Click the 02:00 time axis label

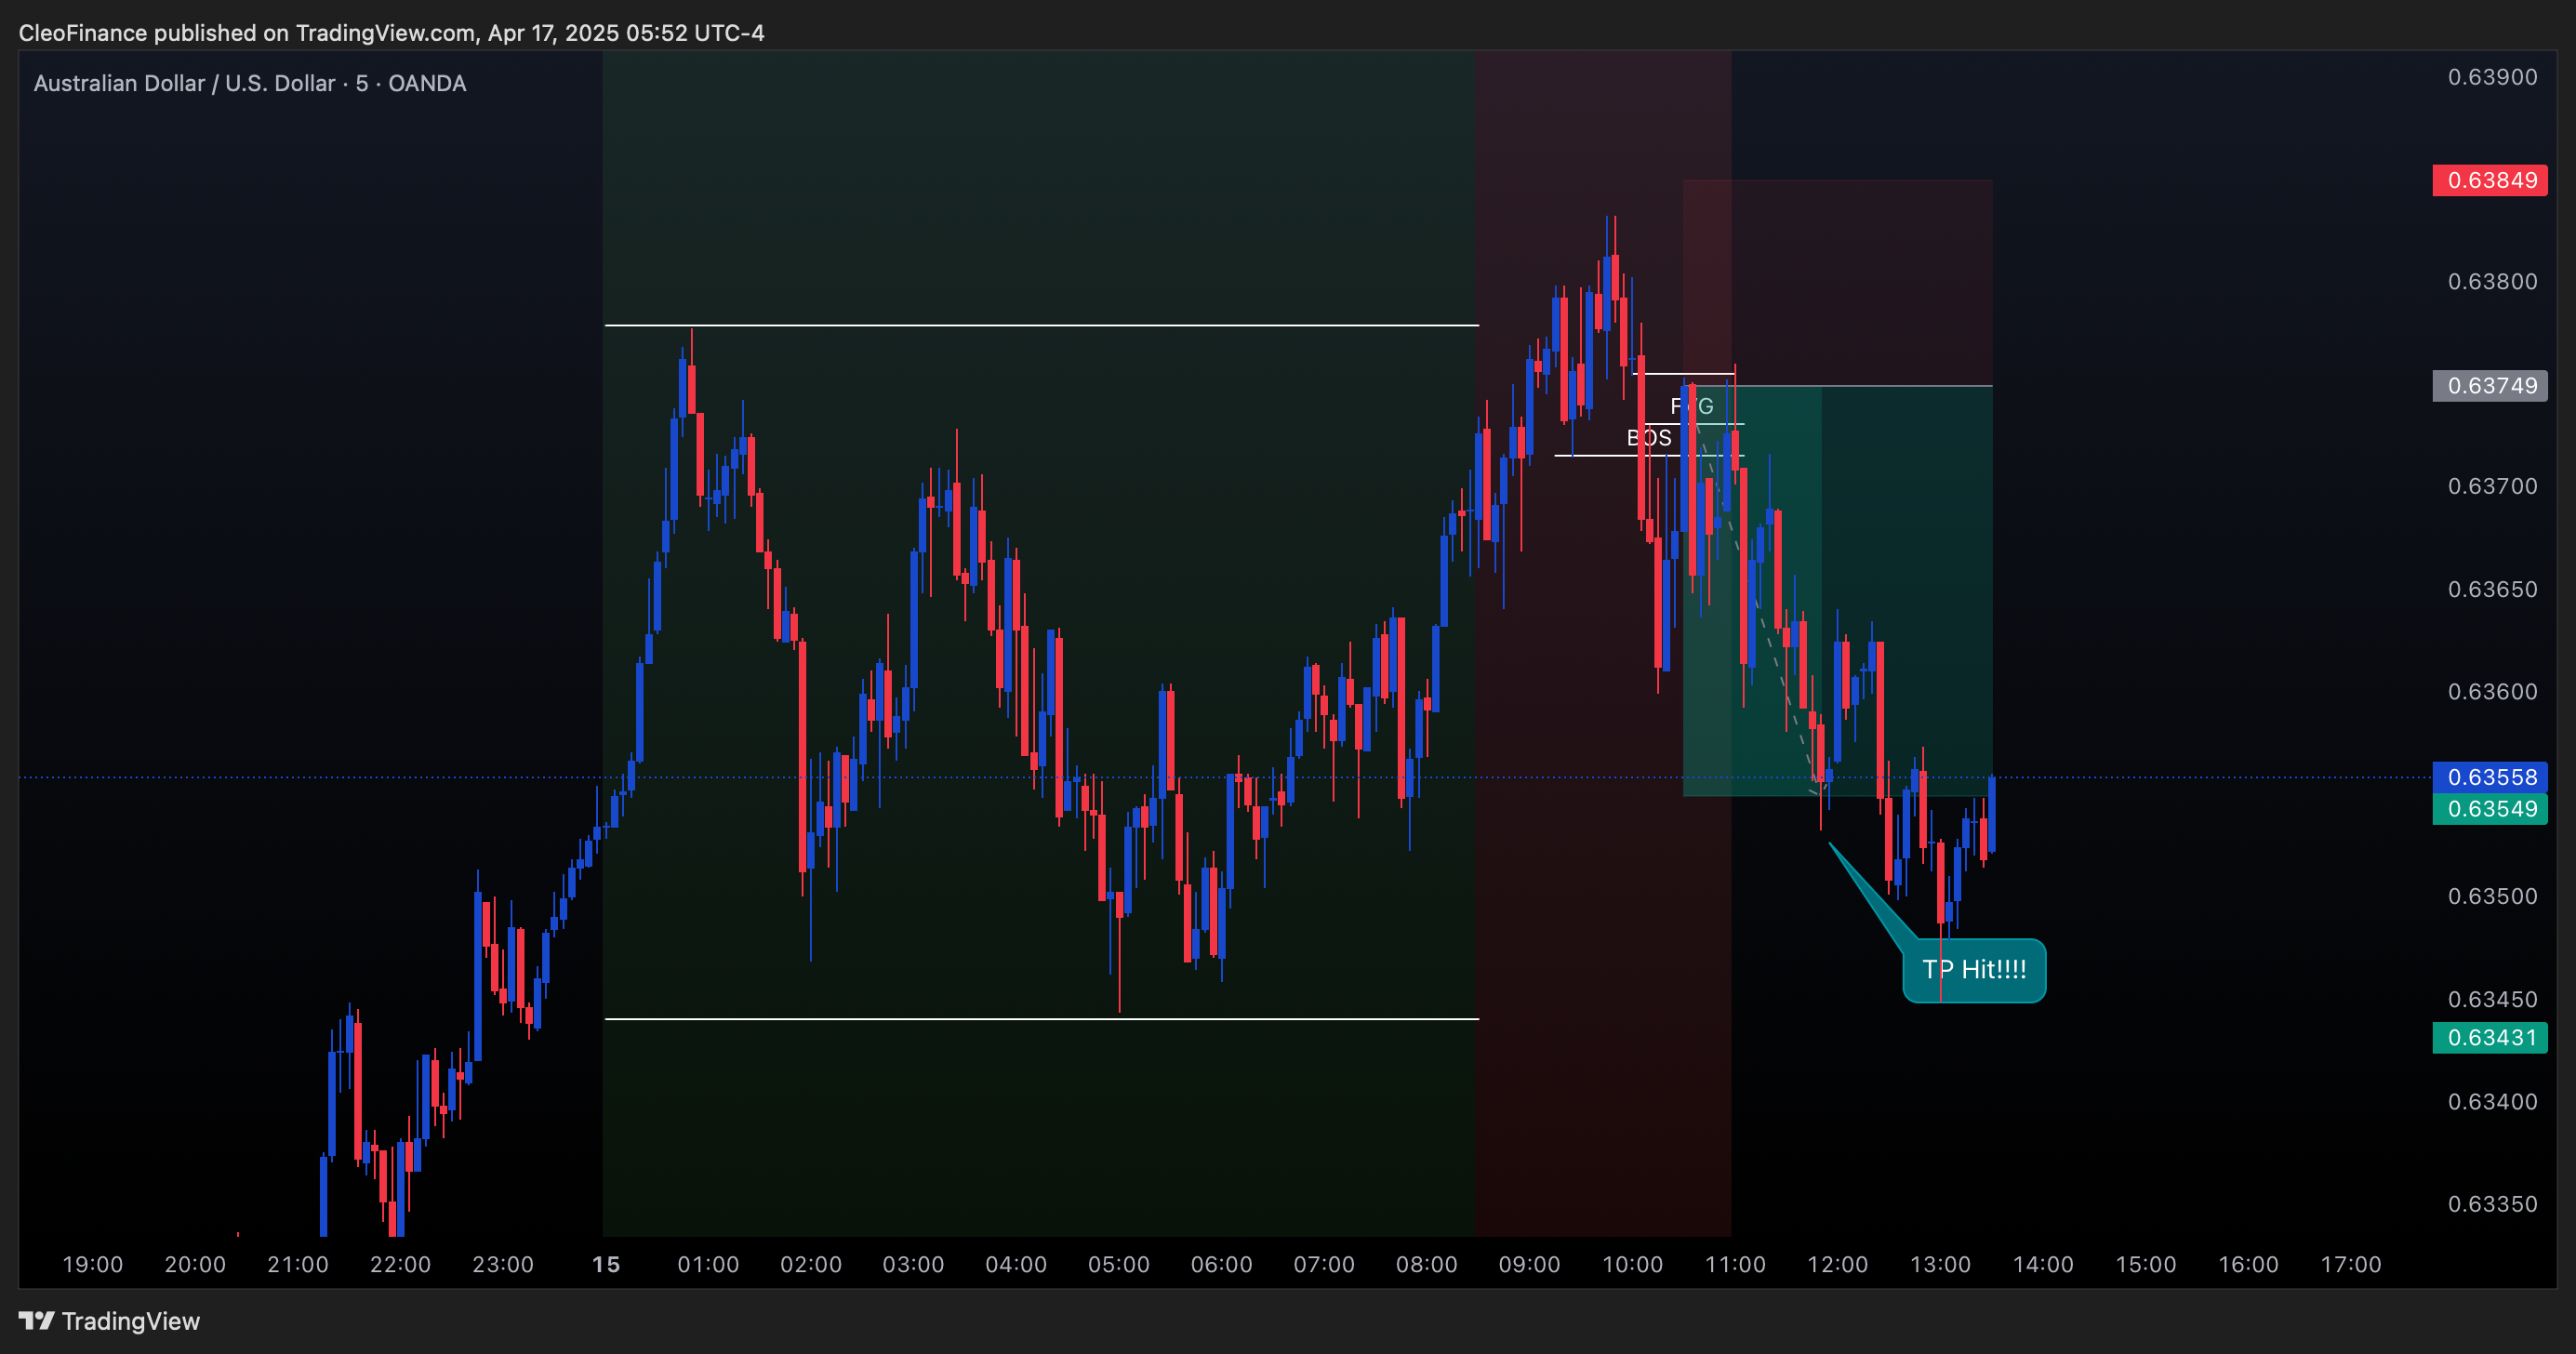[811, 1264]
